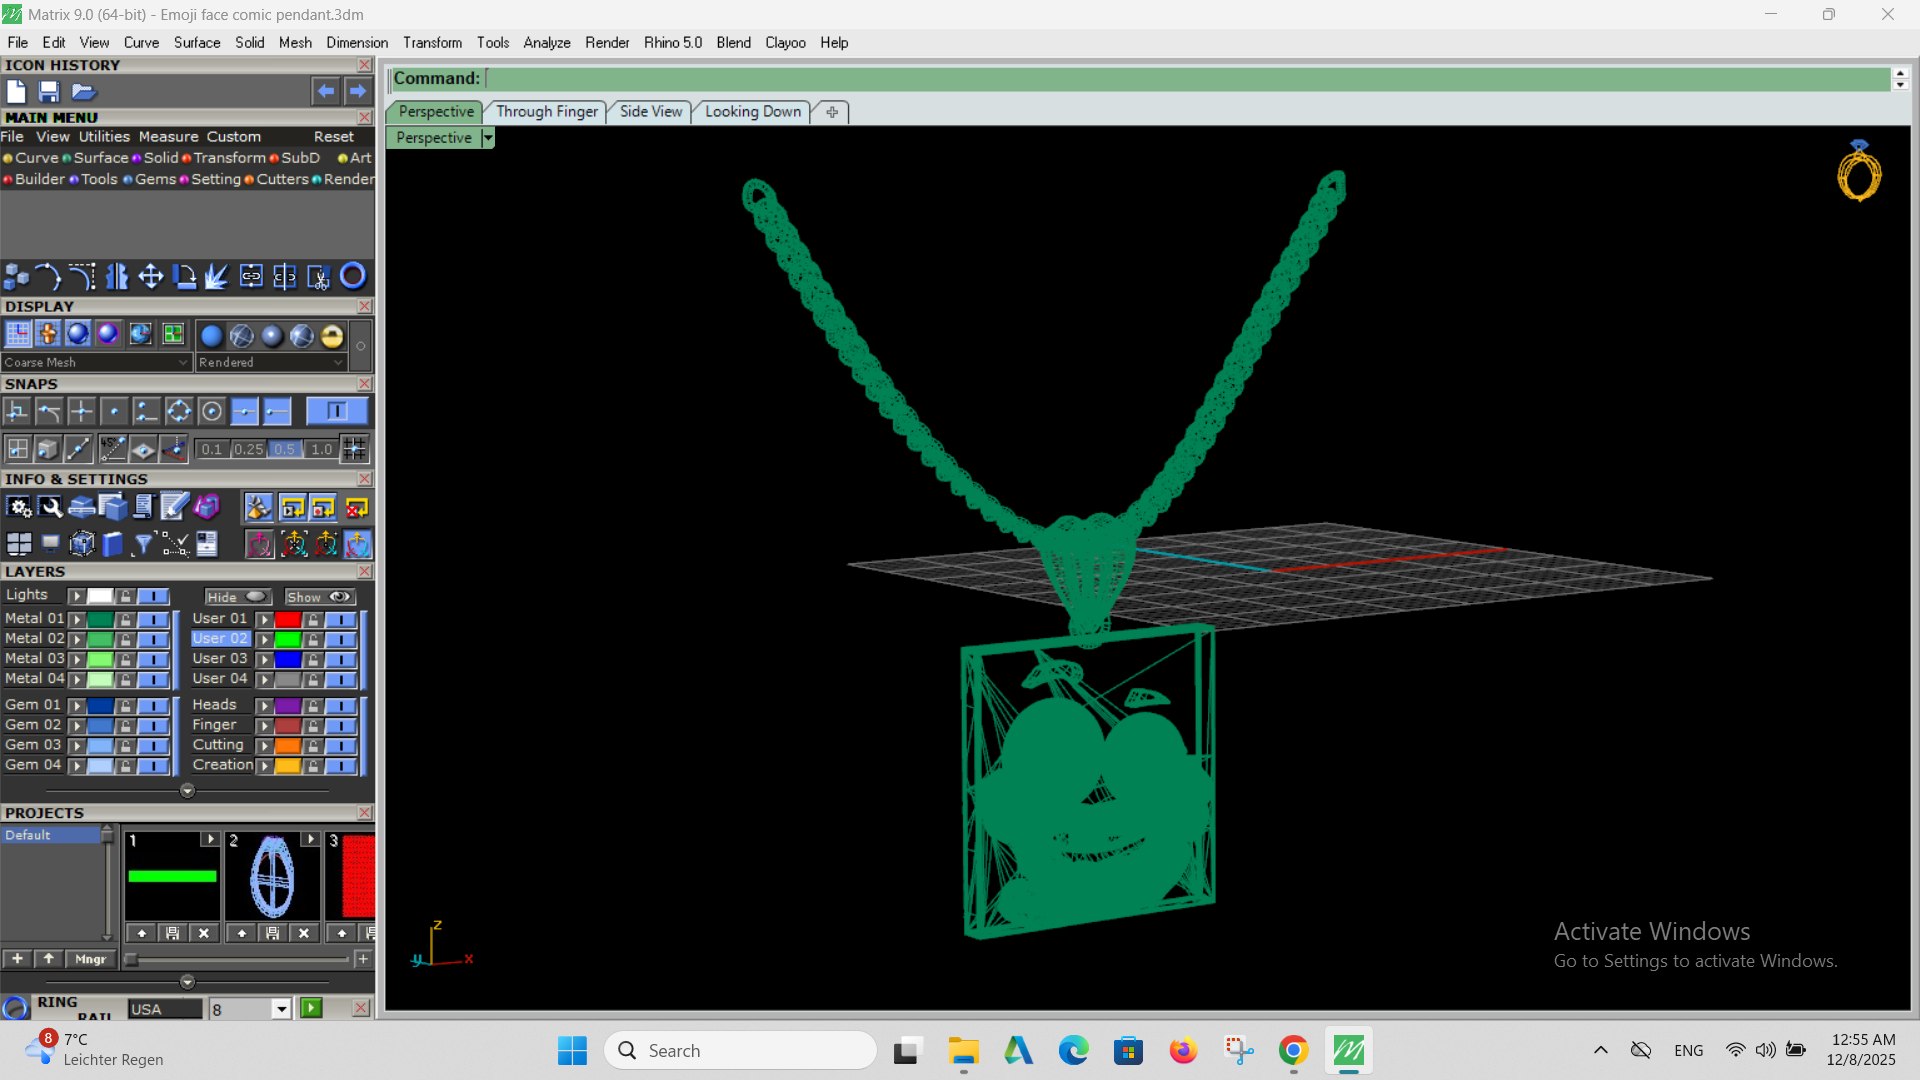Toggle visibility switch for Metal 01 layer

click(153, 619)
